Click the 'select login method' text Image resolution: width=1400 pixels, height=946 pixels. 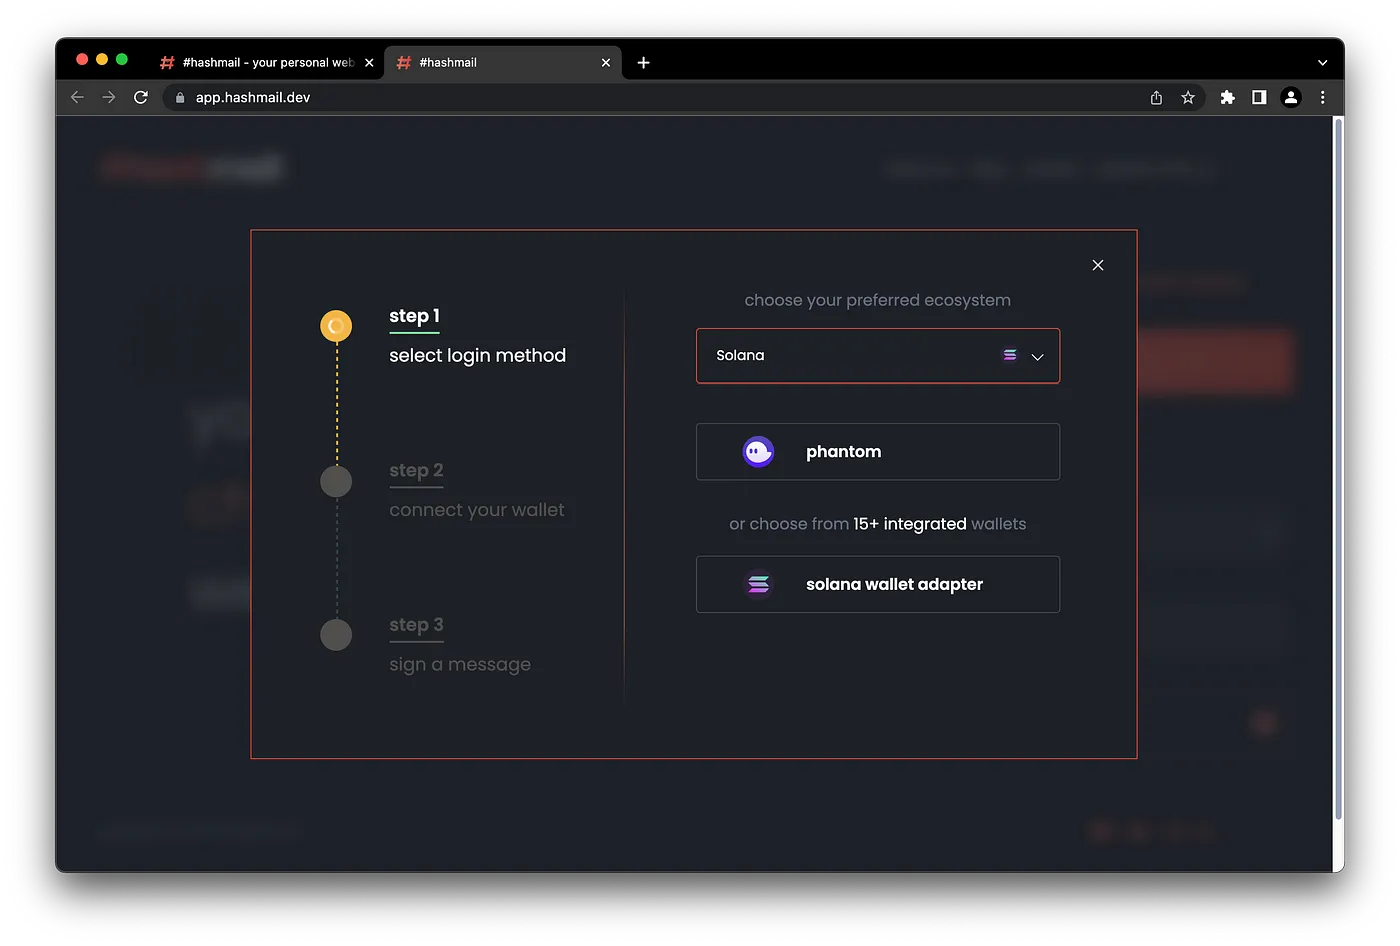[x=477, y=356]
